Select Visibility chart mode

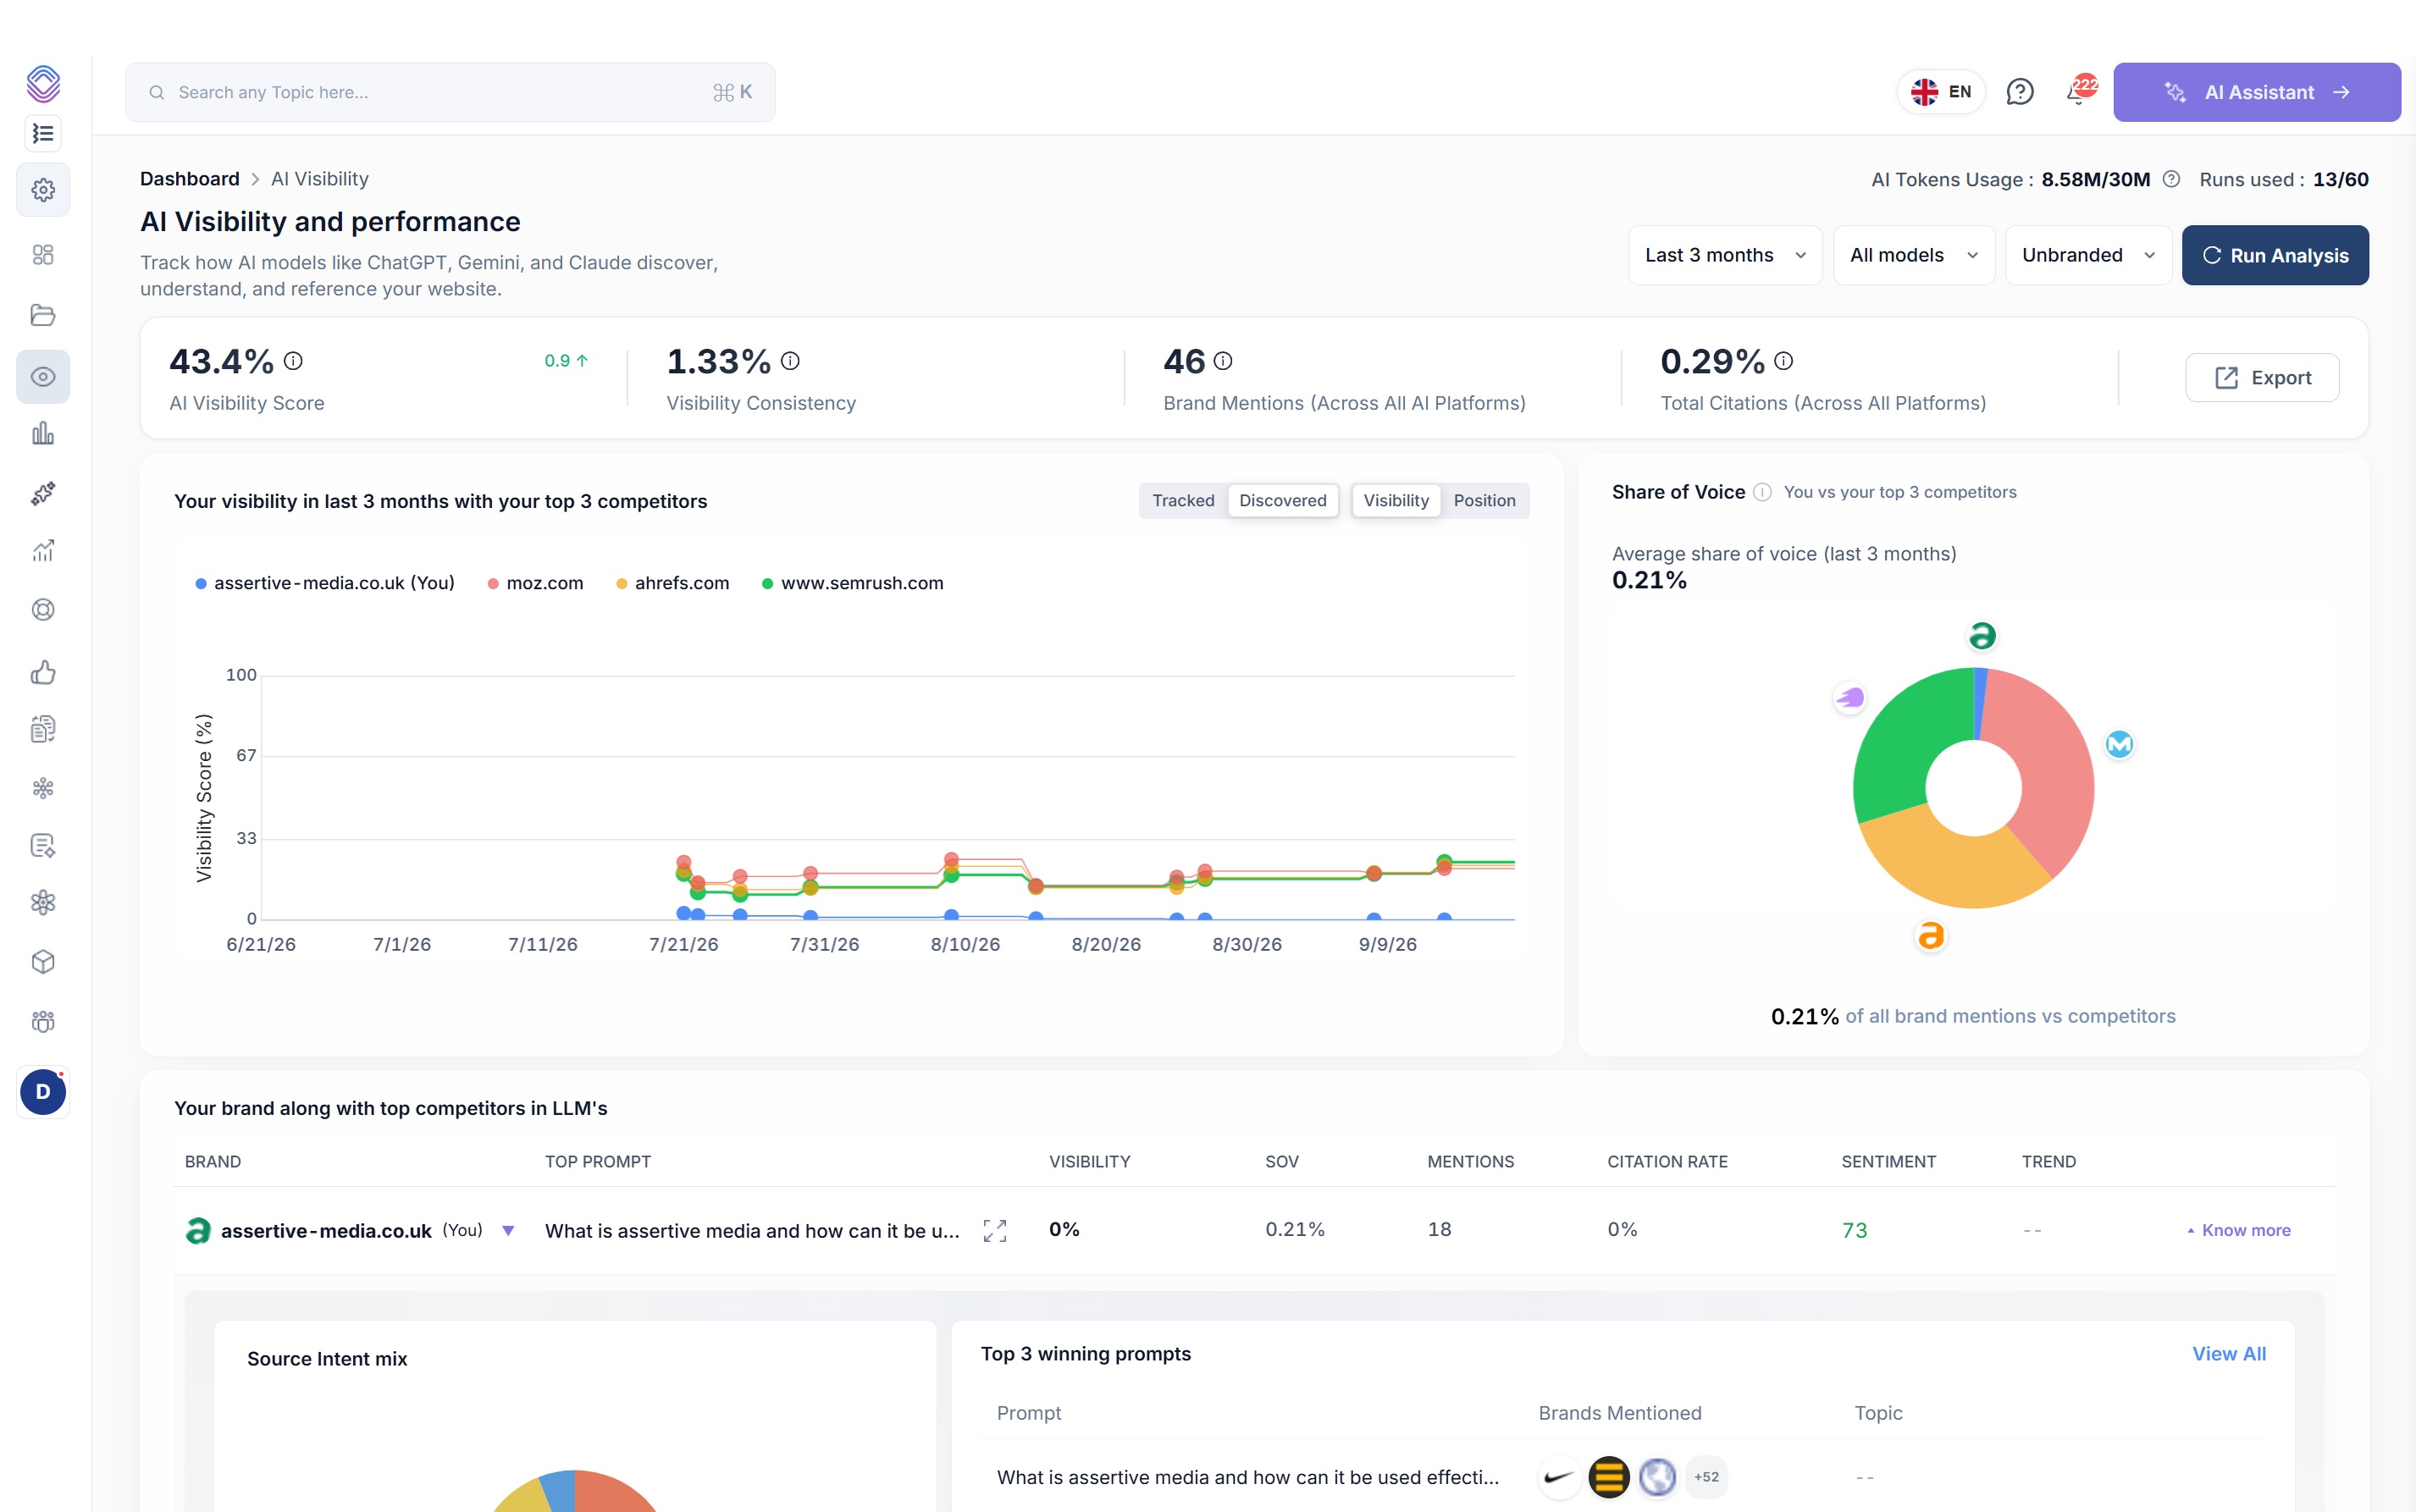1396,500
